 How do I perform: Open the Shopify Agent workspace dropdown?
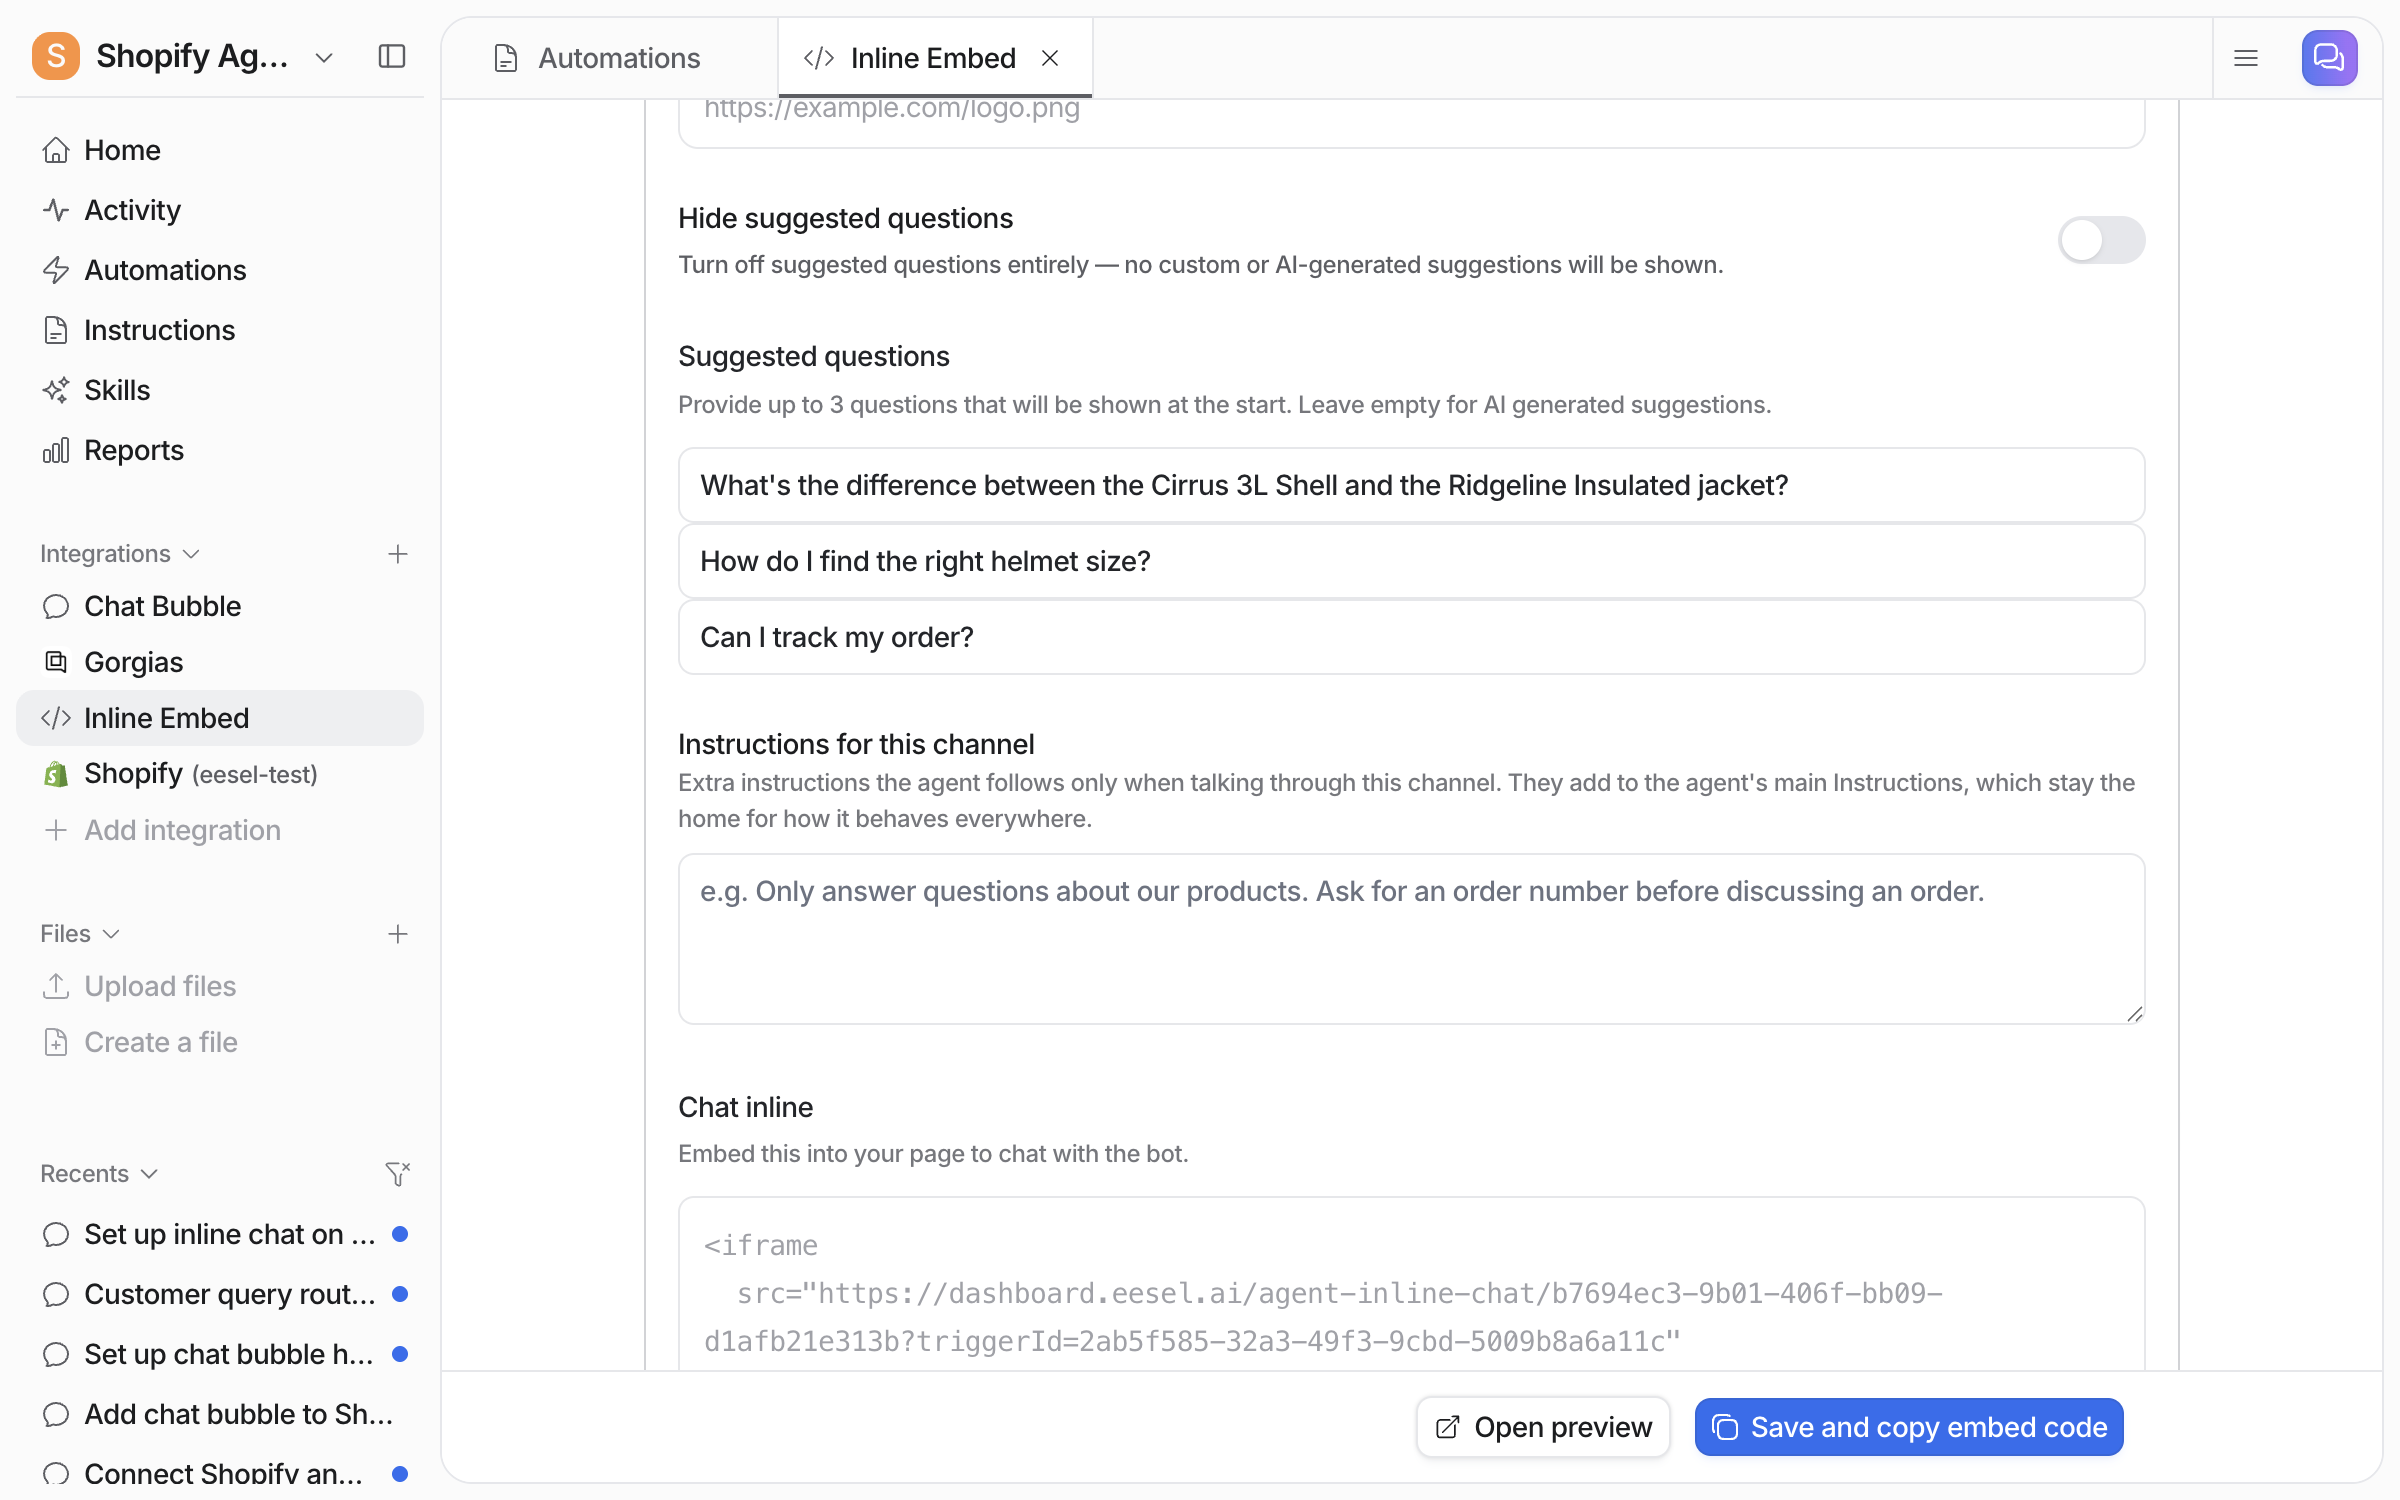click(x=324, y=58)
